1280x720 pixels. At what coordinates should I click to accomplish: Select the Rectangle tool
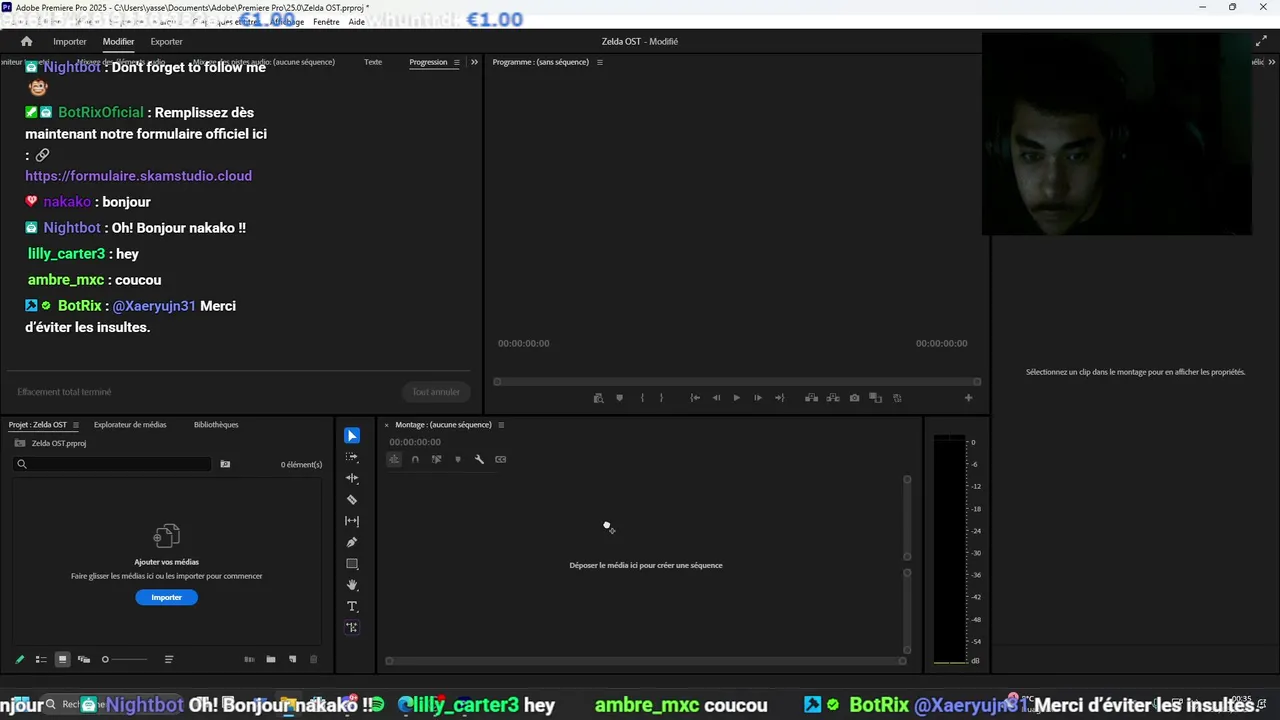(352, 564)
